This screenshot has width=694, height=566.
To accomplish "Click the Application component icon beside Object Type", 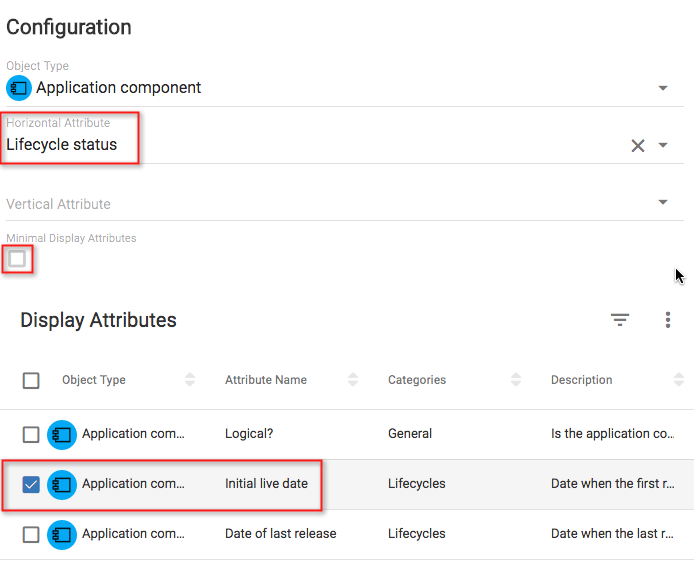I will [19, 88].
